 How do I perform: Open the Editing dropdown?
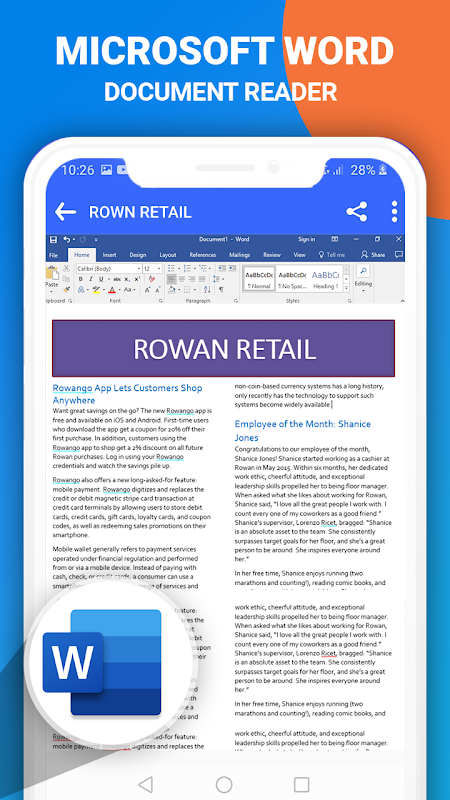[x=363, y=278]
